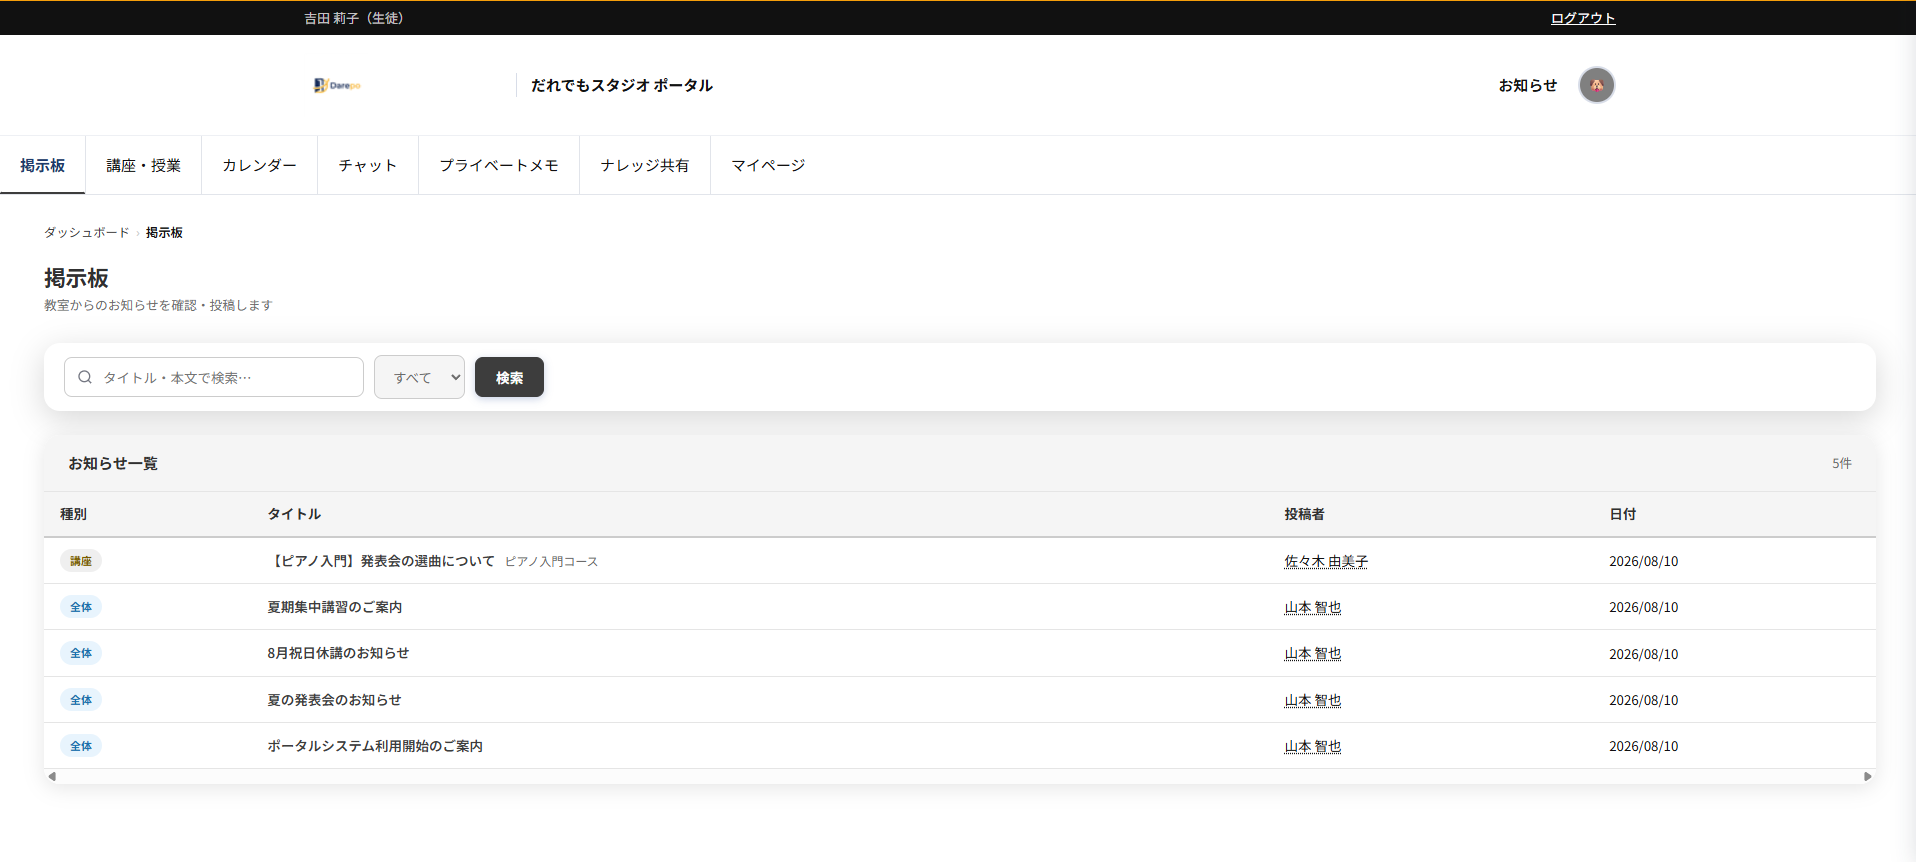Viewport: 1916px width, 862px height.
Task: Open ポータルシステム利用開始のご案内 notice
Action: [x=375, y=746]
